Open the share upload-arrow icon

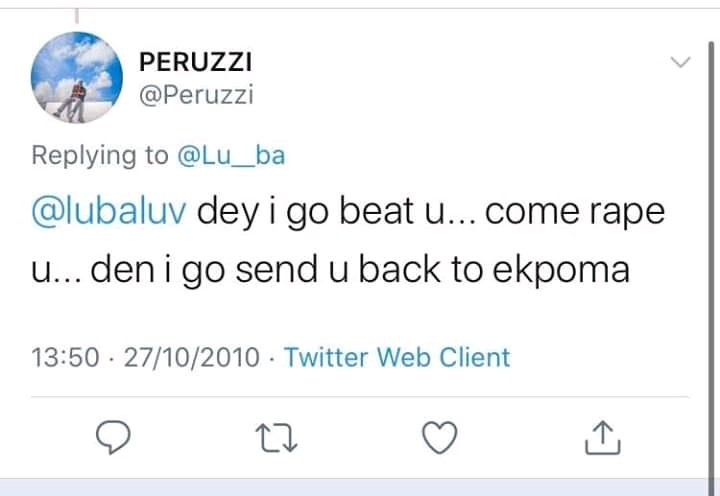click(x=602, y=437)
